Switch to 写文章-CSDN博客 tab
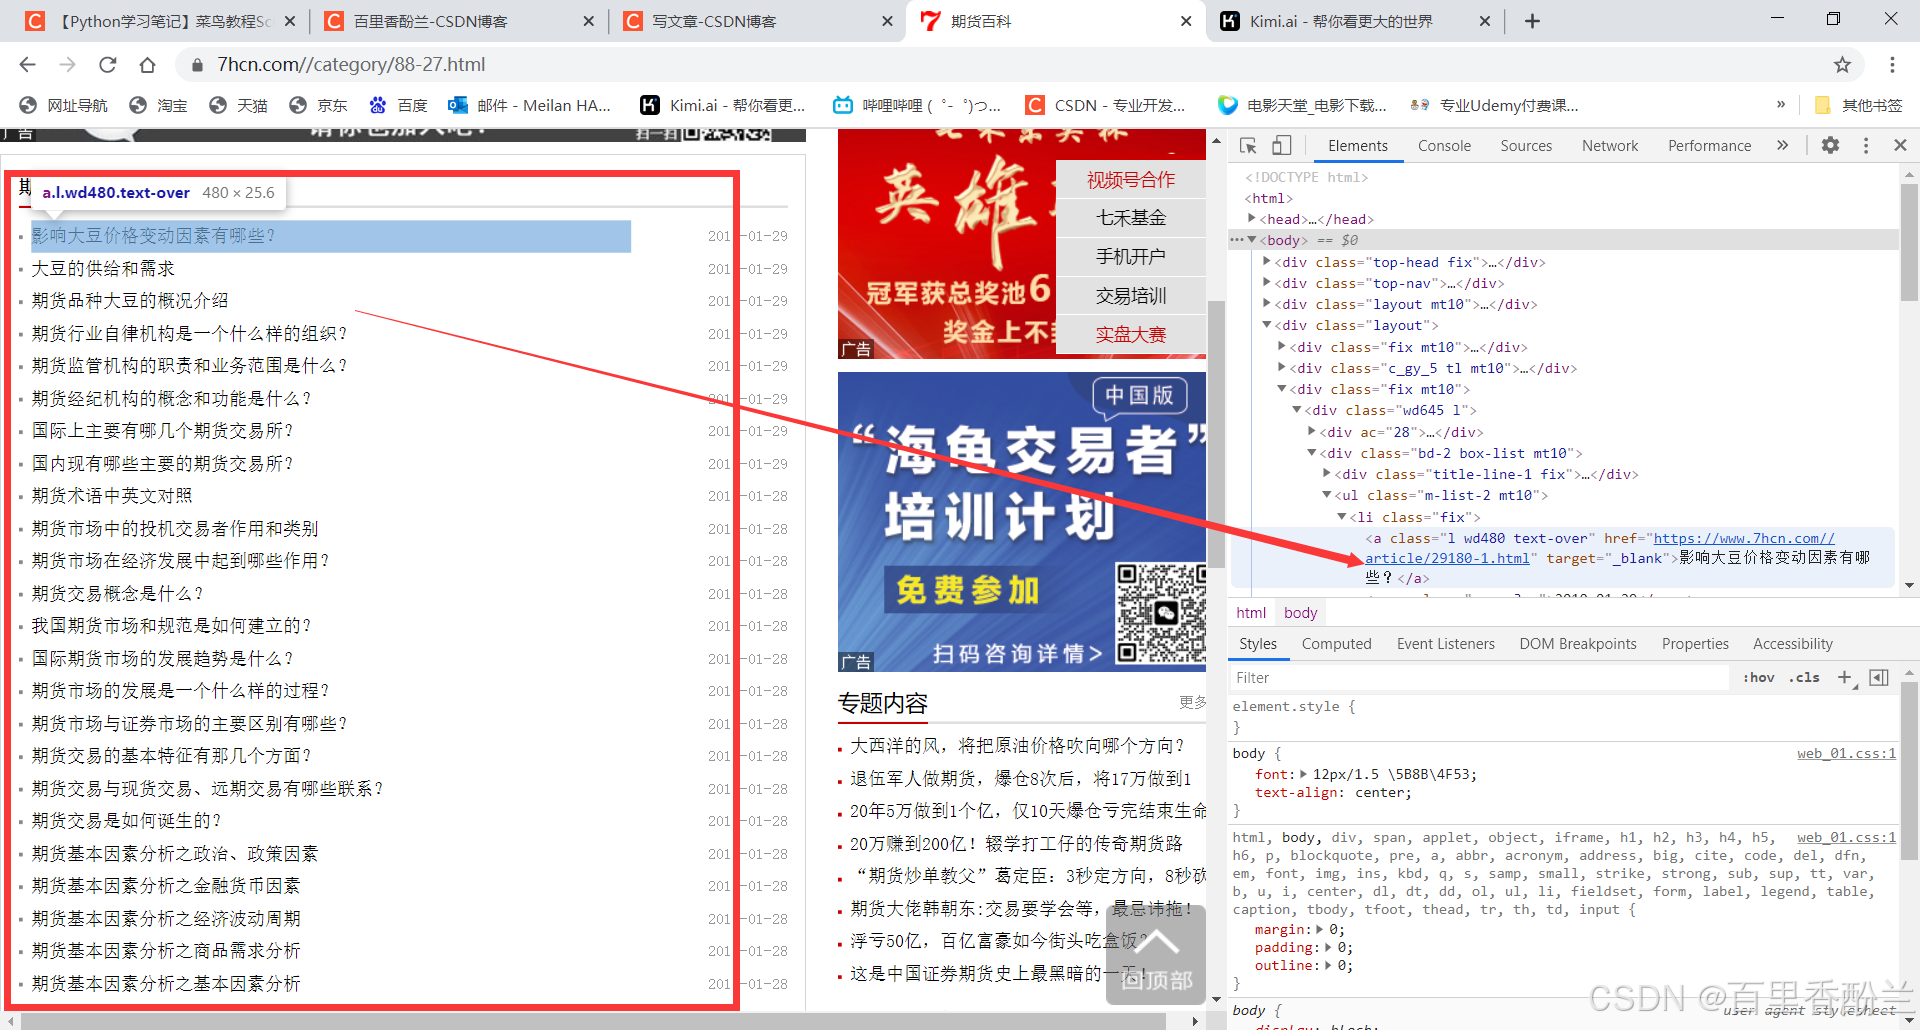The image size is (1920, 1030). pos(714,21)
